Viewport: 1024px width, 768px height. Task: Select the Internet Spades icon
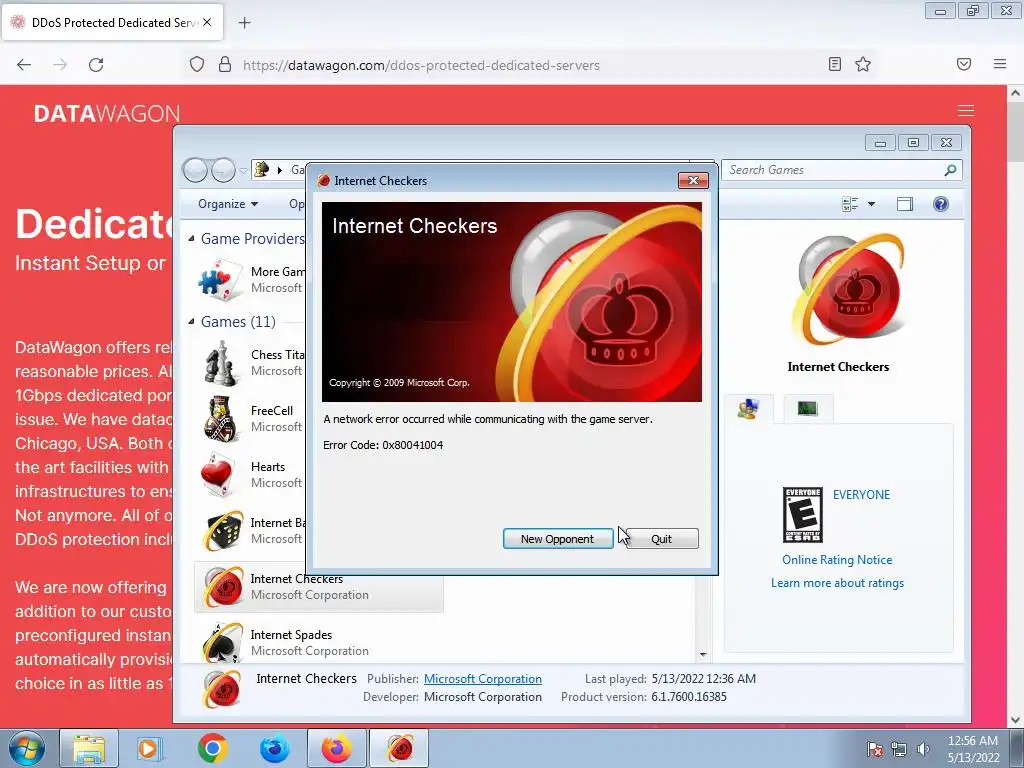click(222, 643)
